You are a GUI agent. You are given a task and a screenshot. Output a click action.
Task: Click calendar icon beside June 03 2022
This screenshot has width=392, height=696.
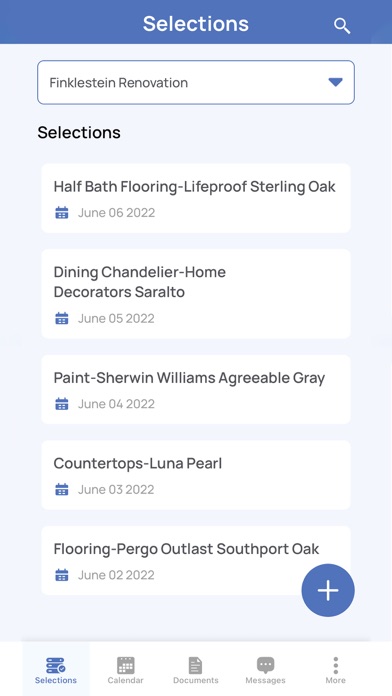click(x=62, y=489)
